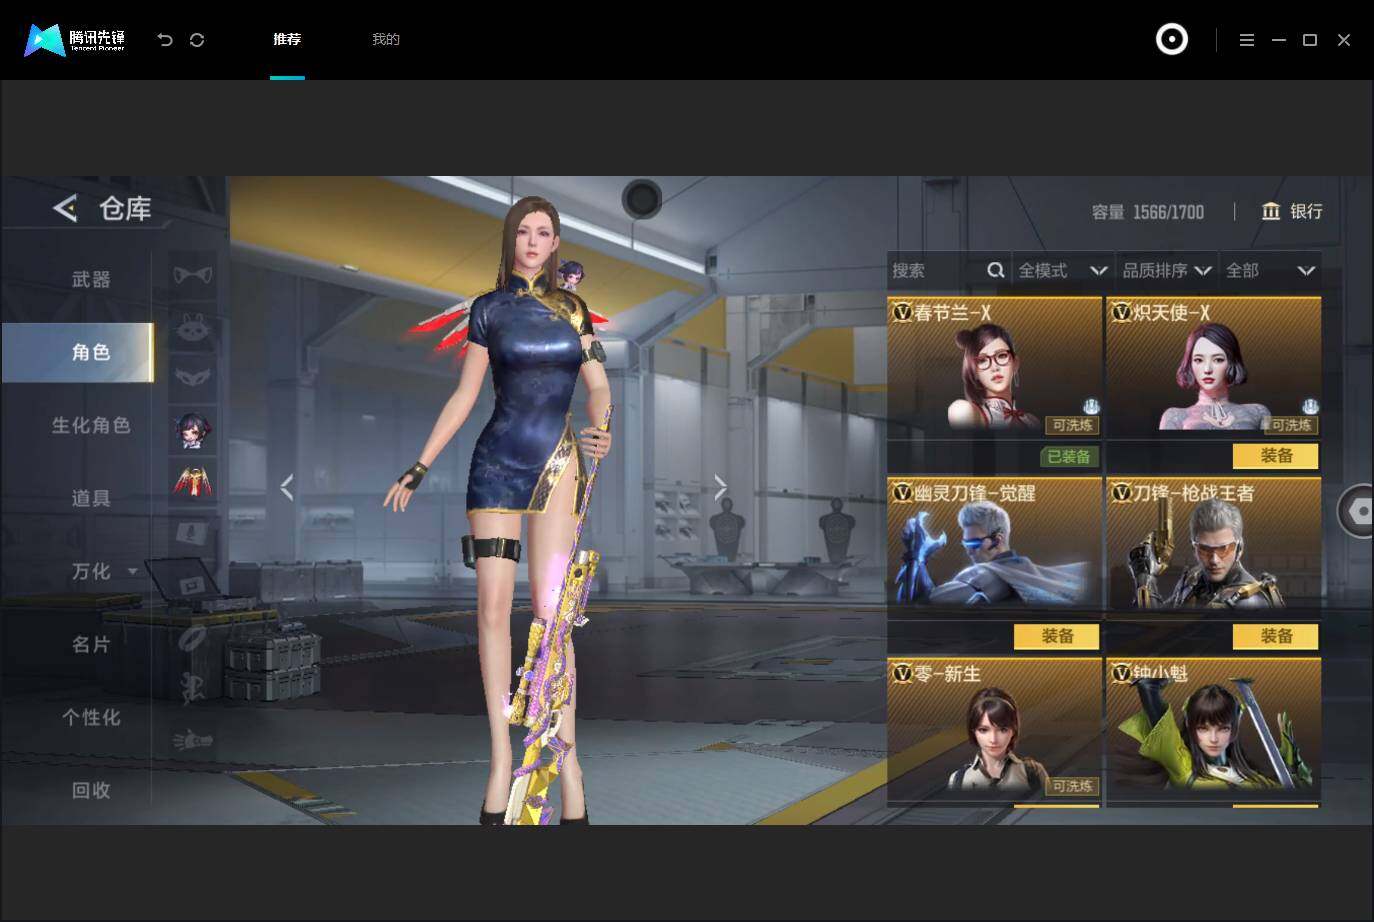The image size is (1374, 922).
Task: Click the V badge on 零-新生 card
Action: [902, 673]
